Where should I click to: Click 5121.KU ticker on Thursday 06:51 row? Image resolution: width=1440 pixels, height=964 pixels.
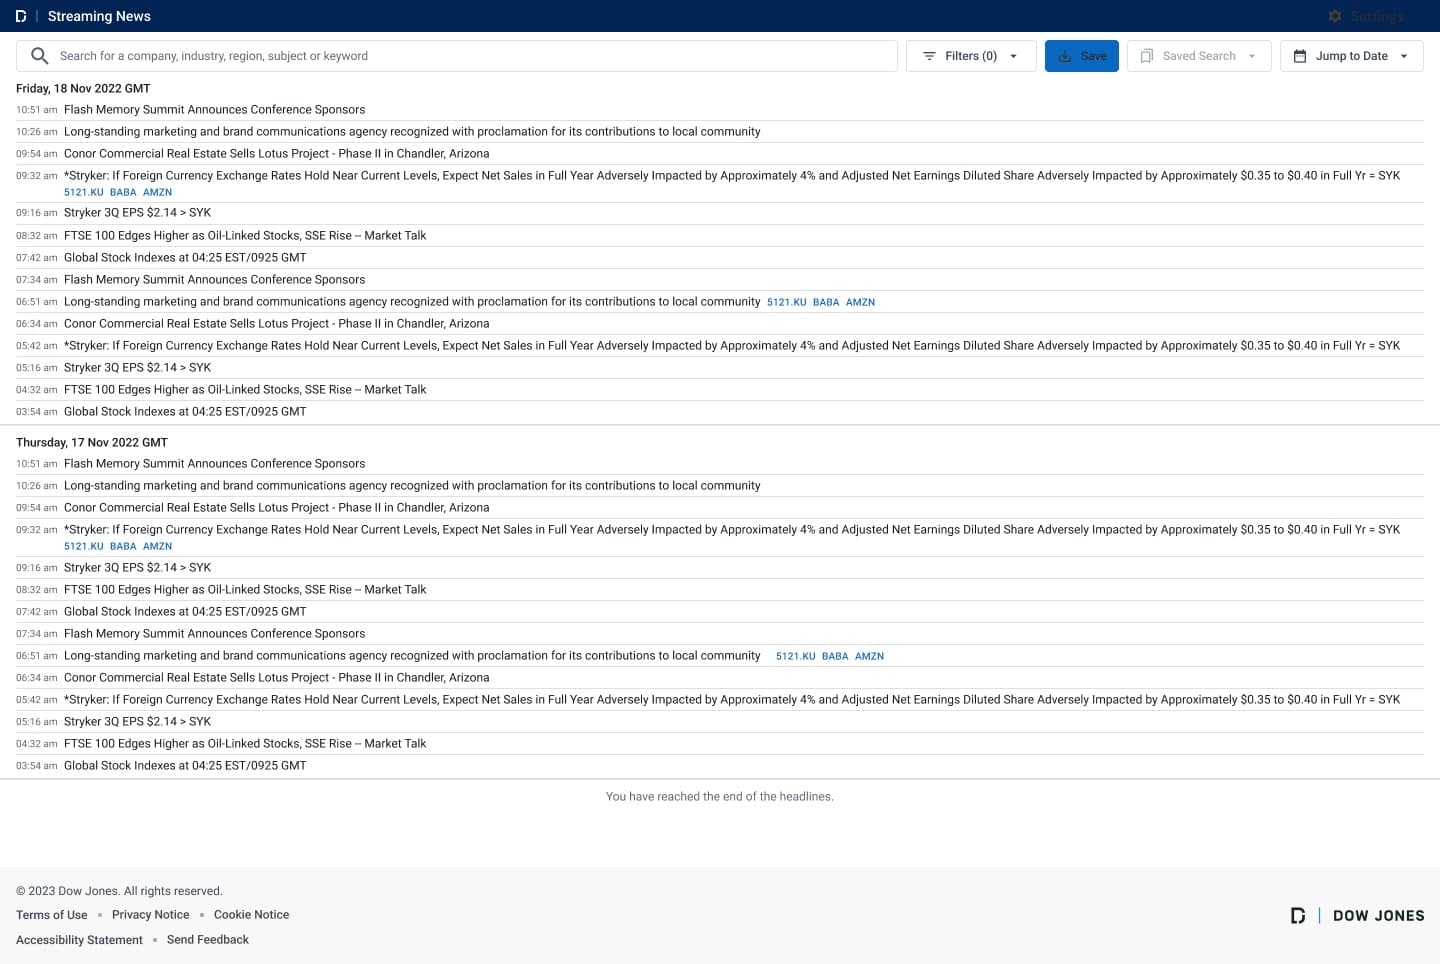coord(796,656)
